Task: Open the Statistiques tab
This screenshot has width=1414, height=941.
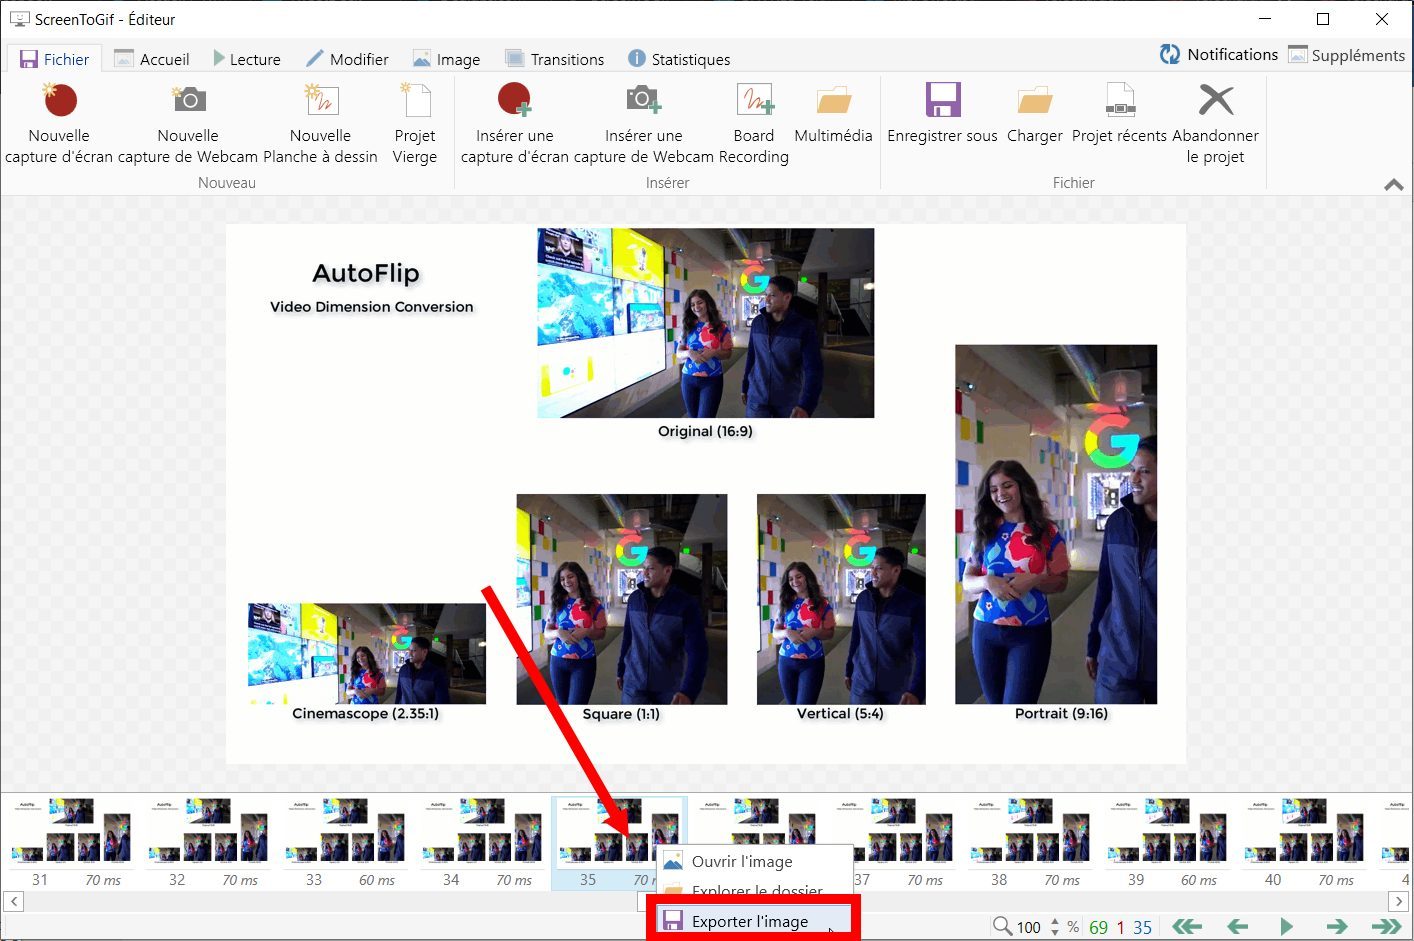Action: pyautogui.click(x=679, y=59)
